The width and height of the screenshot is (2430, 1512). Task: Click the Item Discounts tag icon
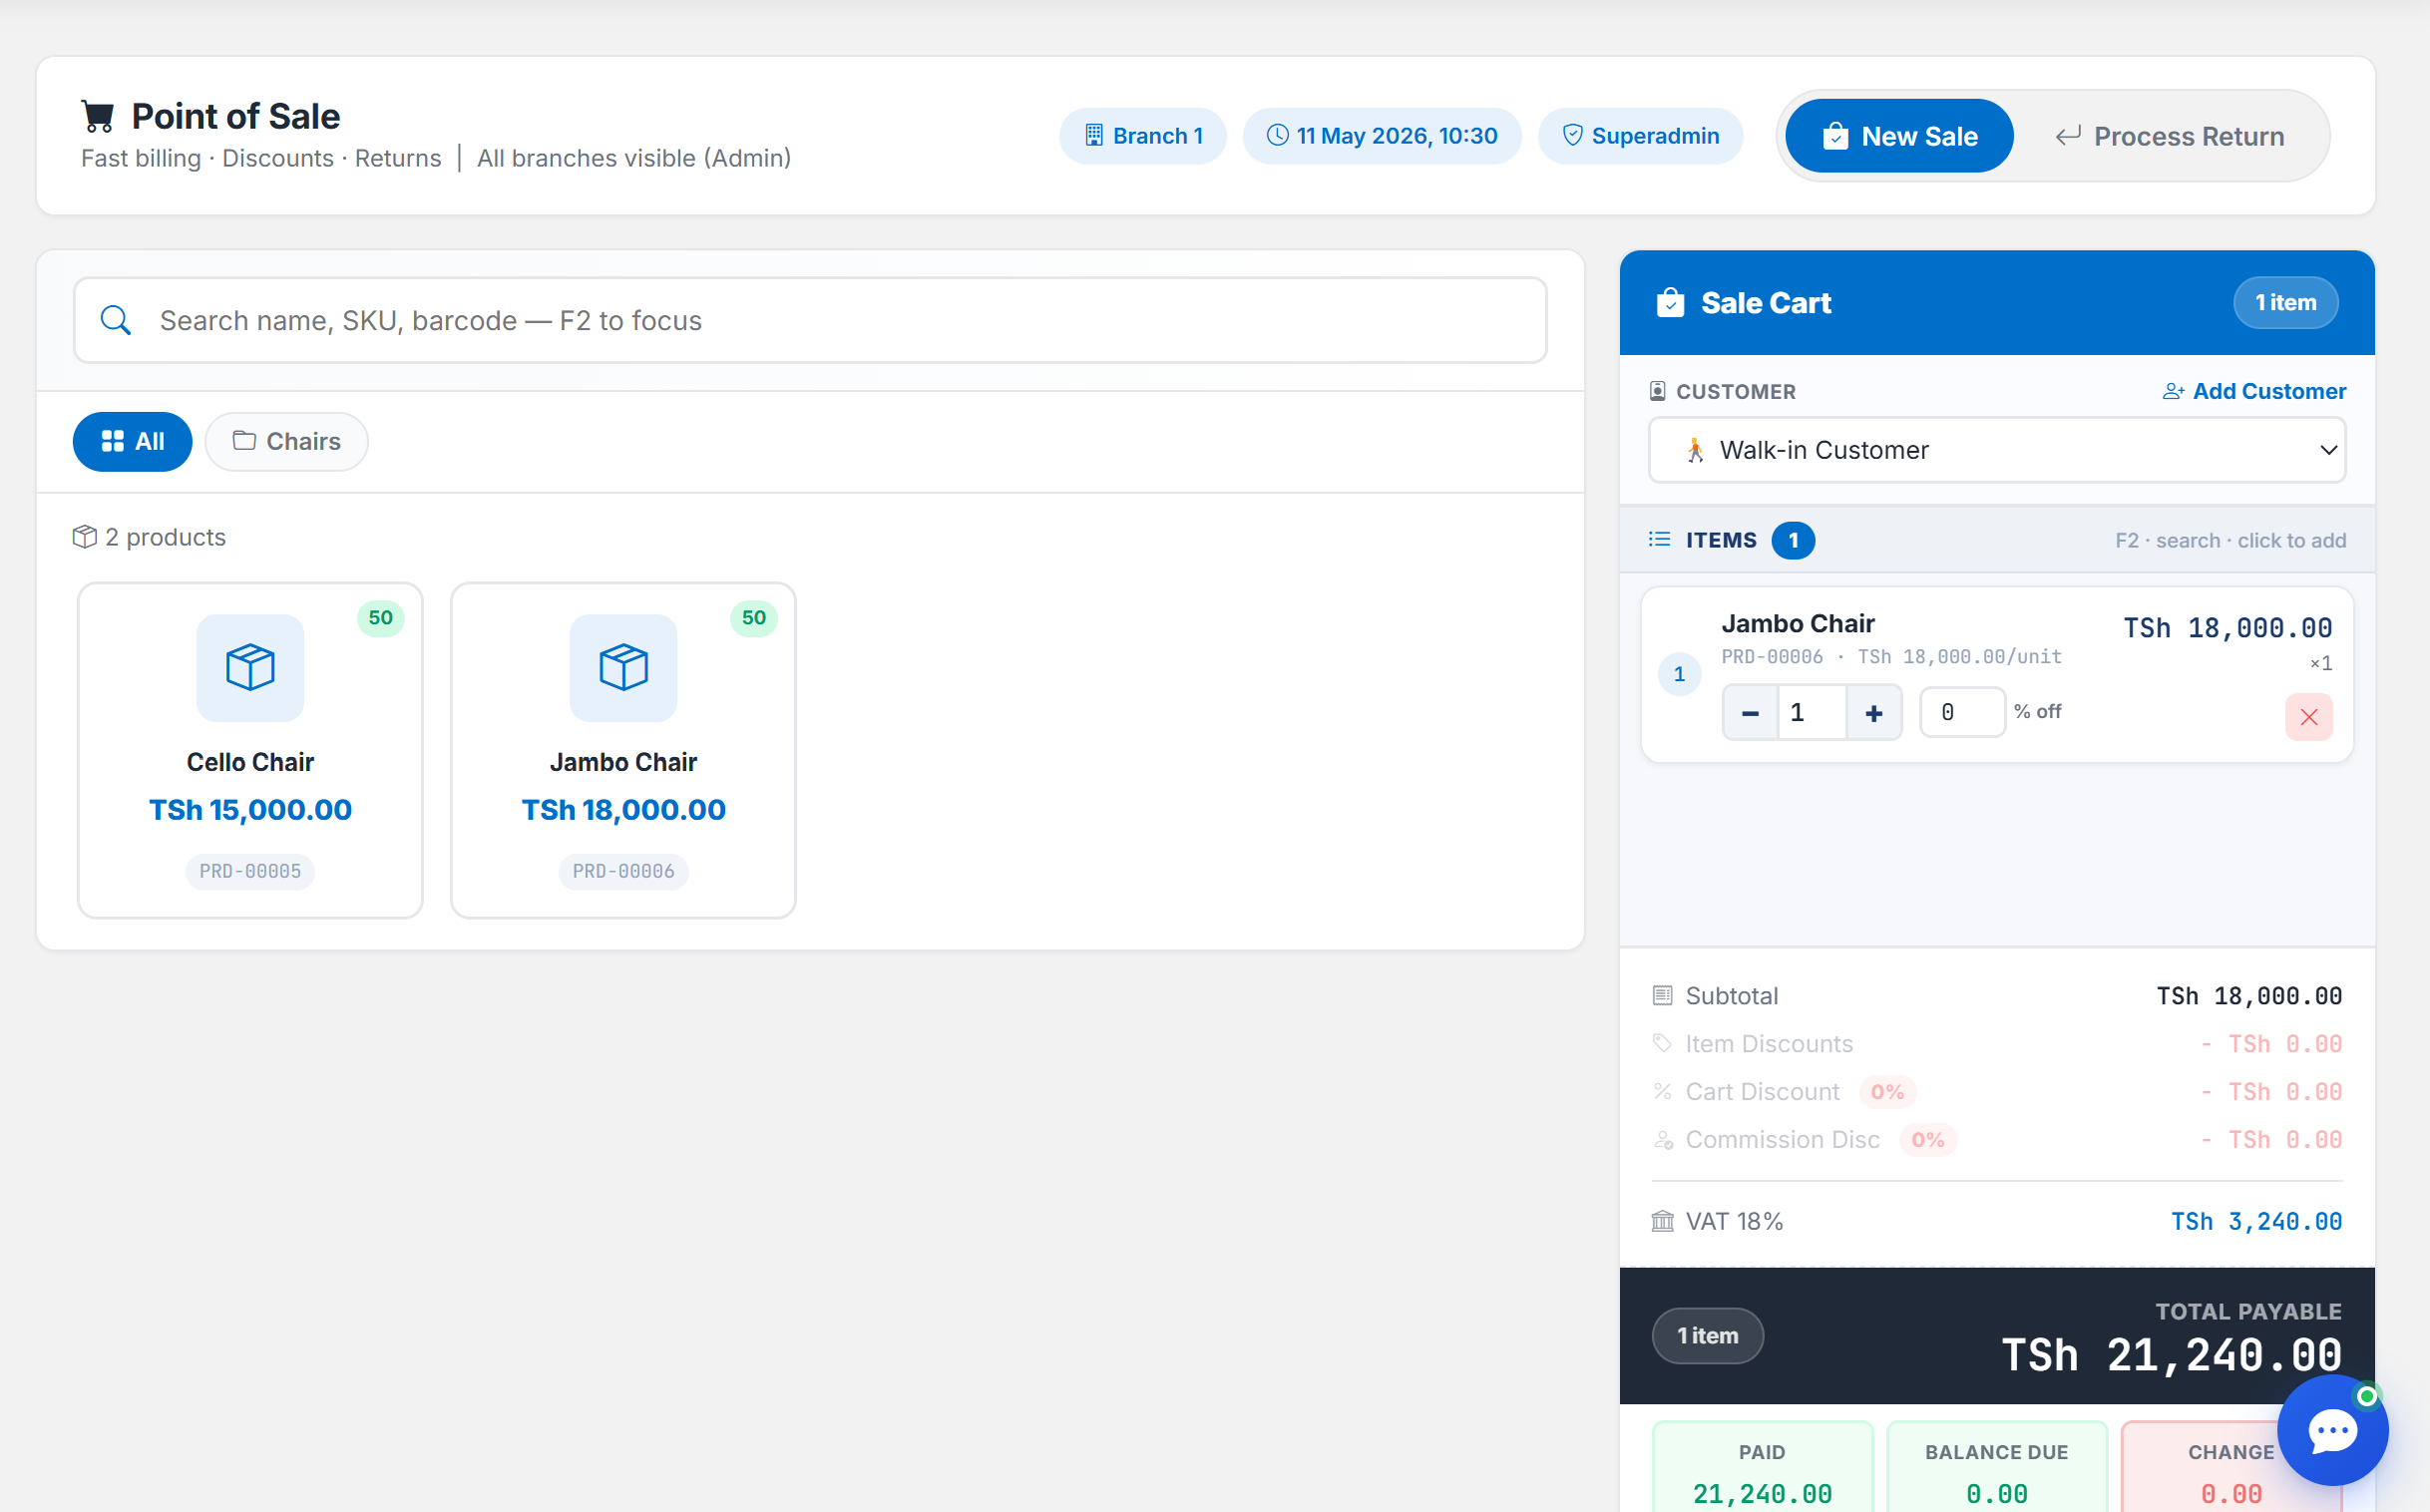[1662, 1043]
